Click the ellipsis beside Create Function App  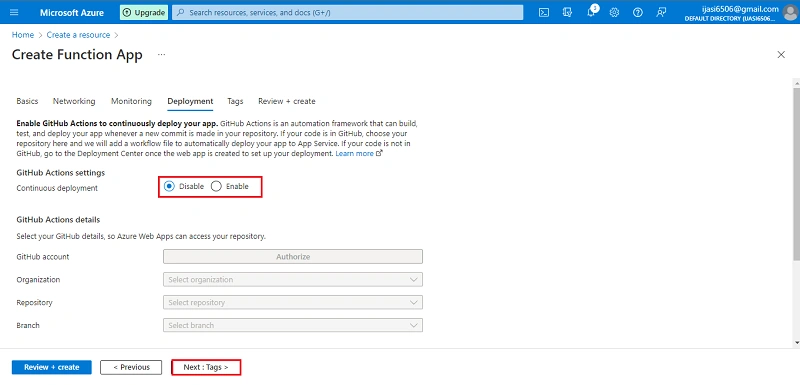[x=162, y=55]
